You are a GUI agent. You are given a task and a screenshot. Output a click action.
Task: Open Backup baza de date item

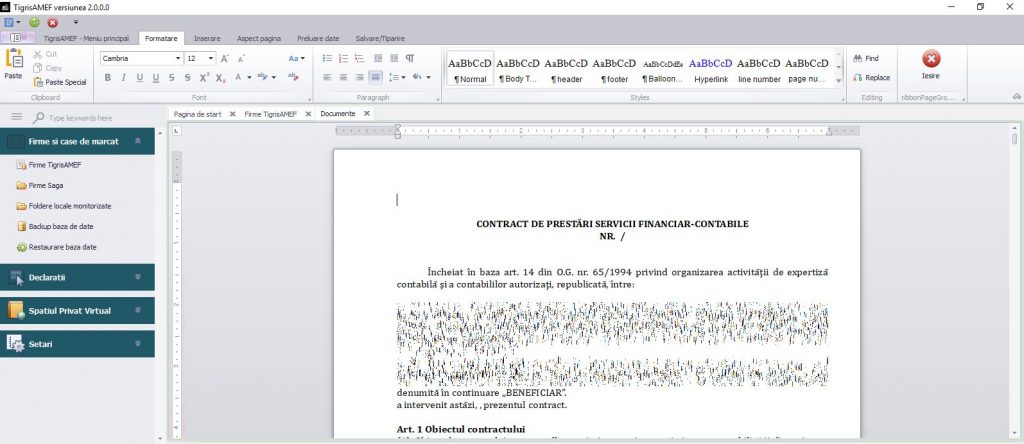click(x=55, y=227)
